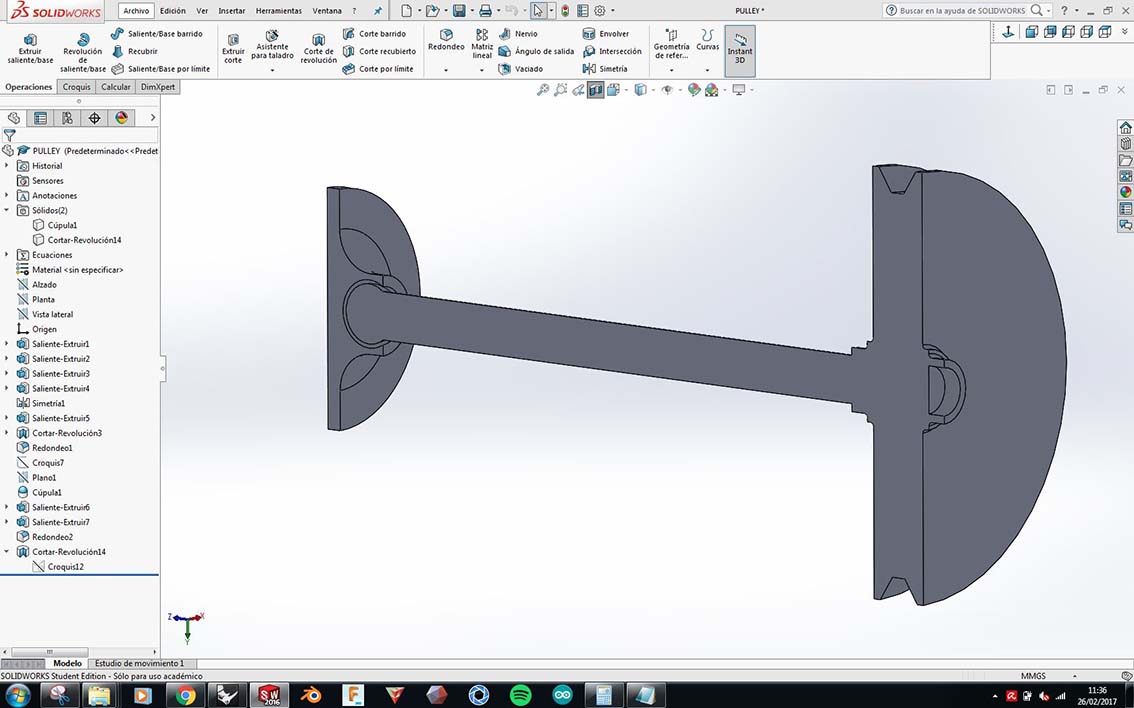1134x708 pixels.
Task: Click edit appearance color sphere icon
Action: [694, 90]
